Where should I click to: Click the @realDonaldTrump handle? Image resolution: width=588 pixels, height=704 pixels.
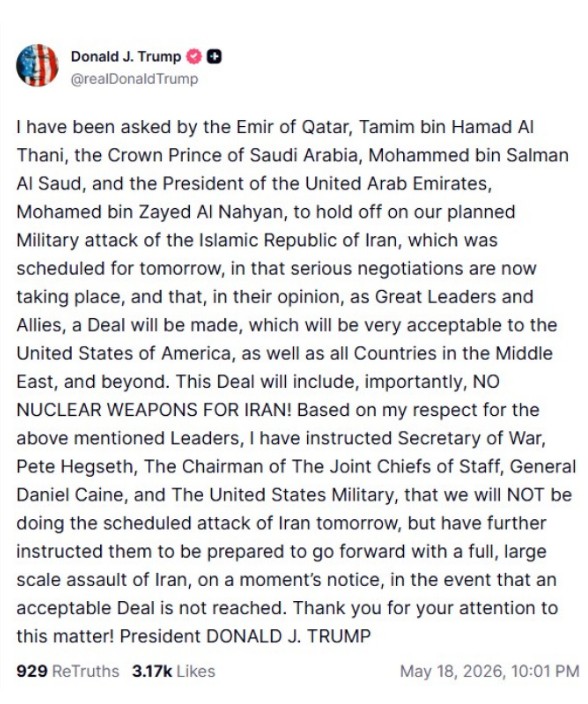click(x=134, y=79)
